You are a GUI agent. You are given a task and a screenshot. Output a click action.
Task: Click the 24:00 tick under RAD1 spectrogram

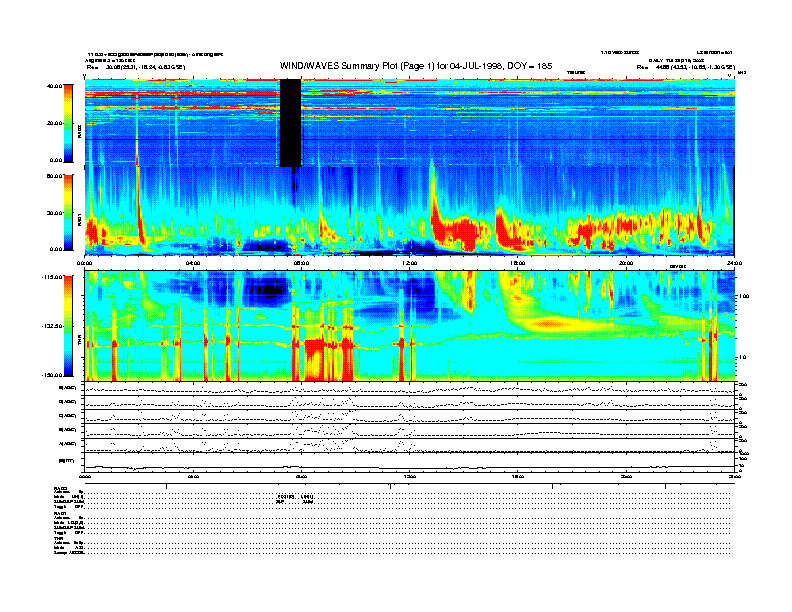[x=733, y=263]
